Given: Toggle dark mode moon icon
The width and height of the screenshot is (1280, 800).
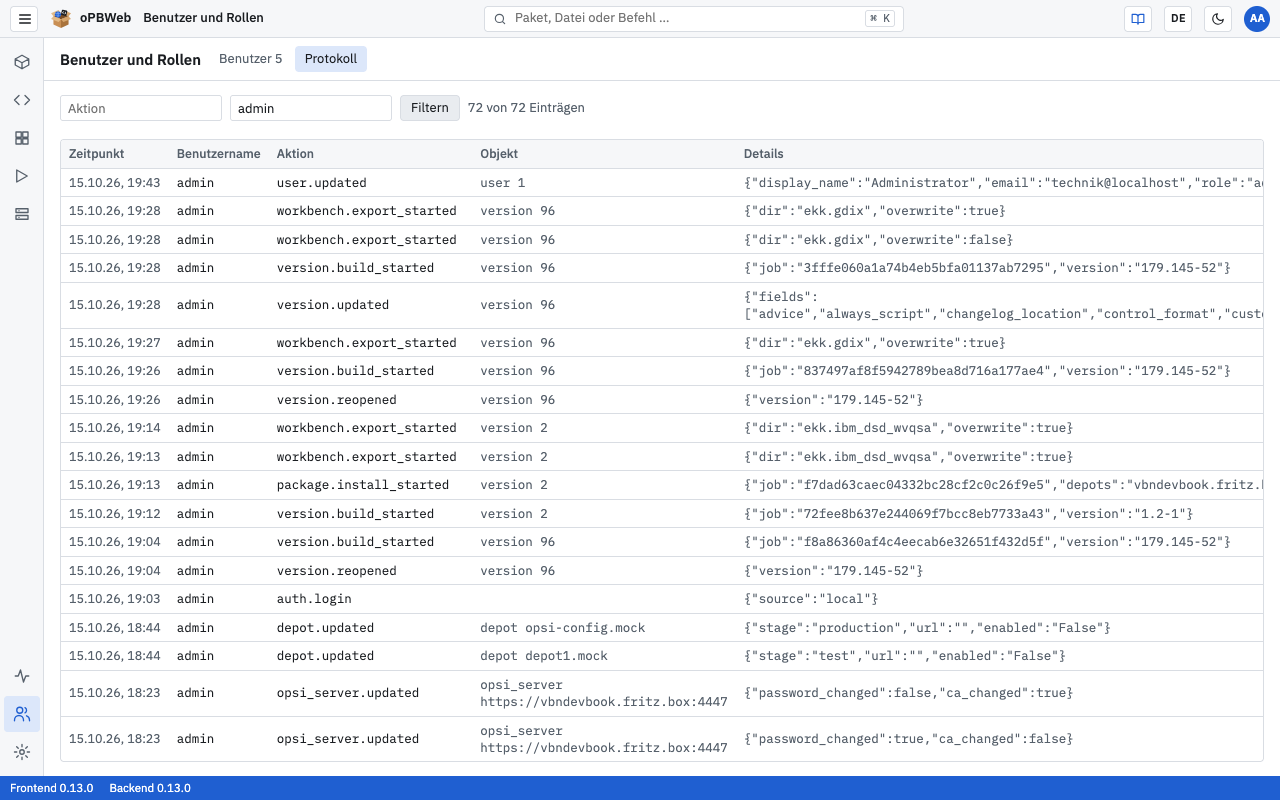Looking at the screenshot, I should [1218, 18].
